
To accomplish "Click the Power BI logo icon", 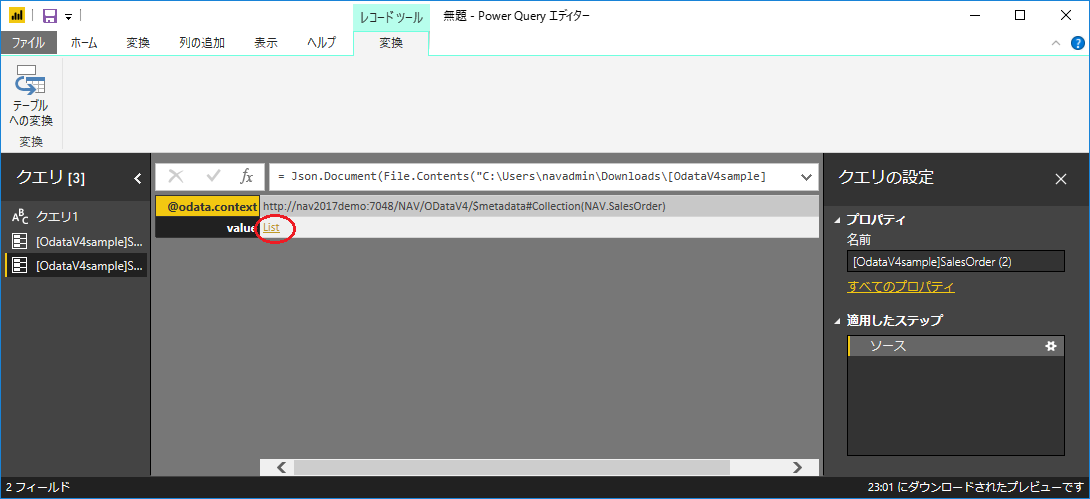I will [x=17, y=15].
